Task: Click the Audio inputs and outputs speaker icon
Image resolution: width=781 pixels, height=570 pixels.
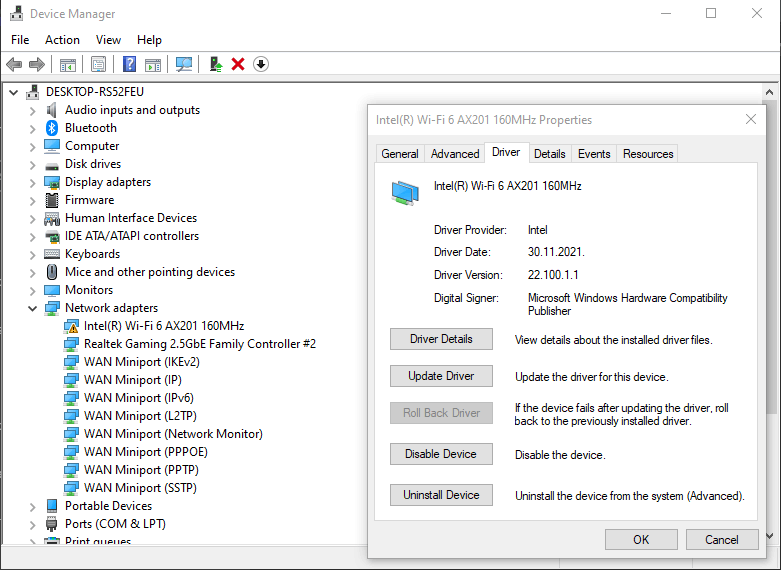Action: pos(52,110)
